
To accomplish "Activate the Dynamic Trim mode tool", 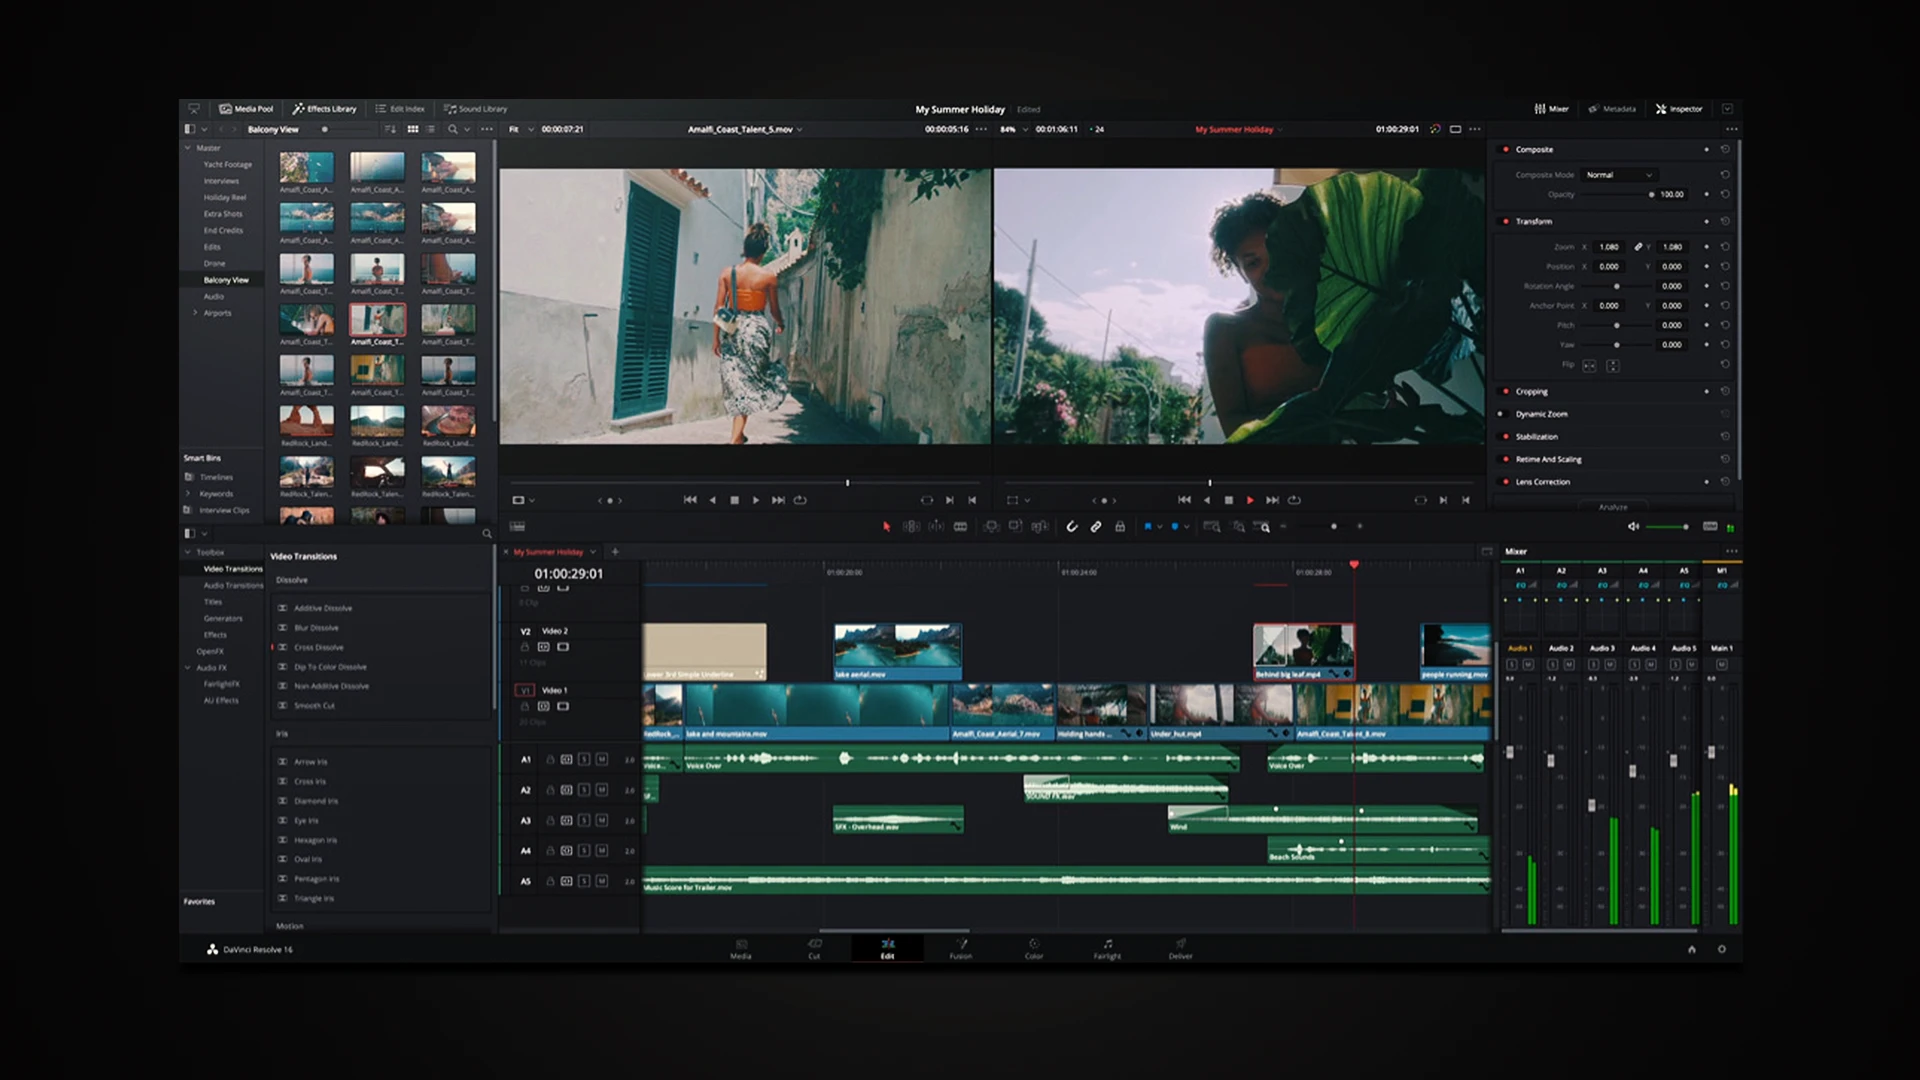I will pos(936,527).
